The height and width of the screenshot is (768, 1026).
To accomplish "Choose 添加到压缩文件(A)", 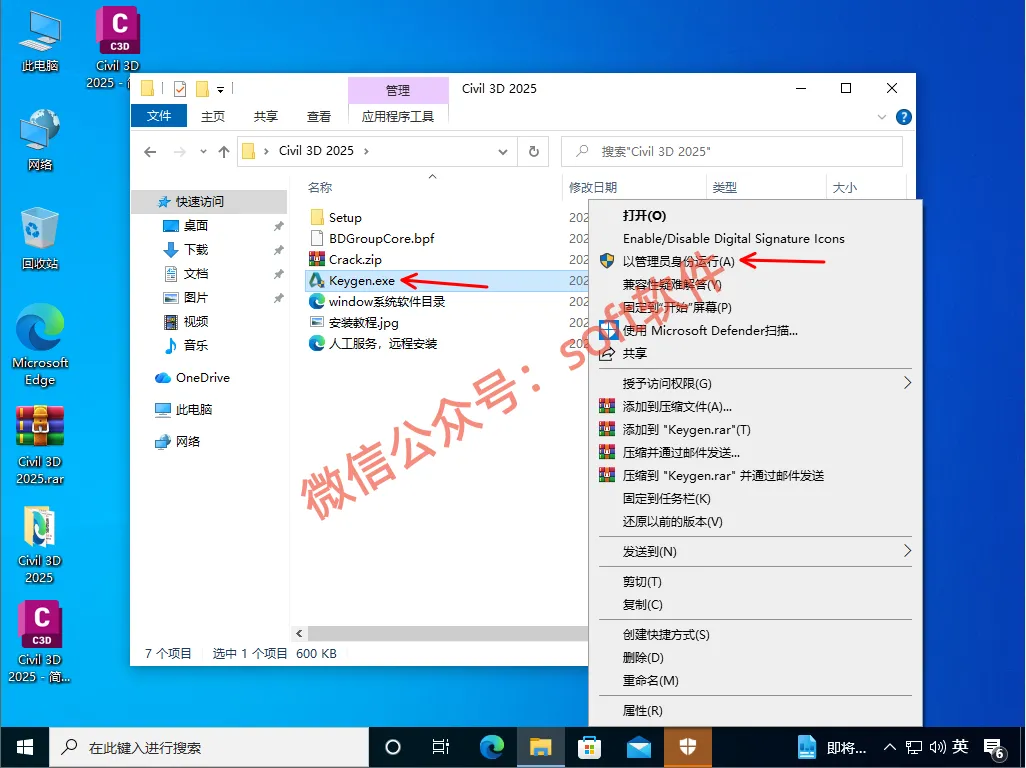I will point(677,407).
